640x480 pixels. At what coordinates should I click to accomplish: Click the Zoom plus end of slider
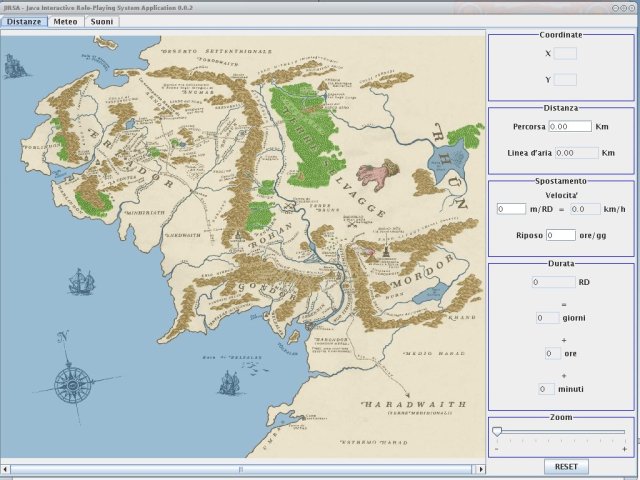click(x=624, y=449)
